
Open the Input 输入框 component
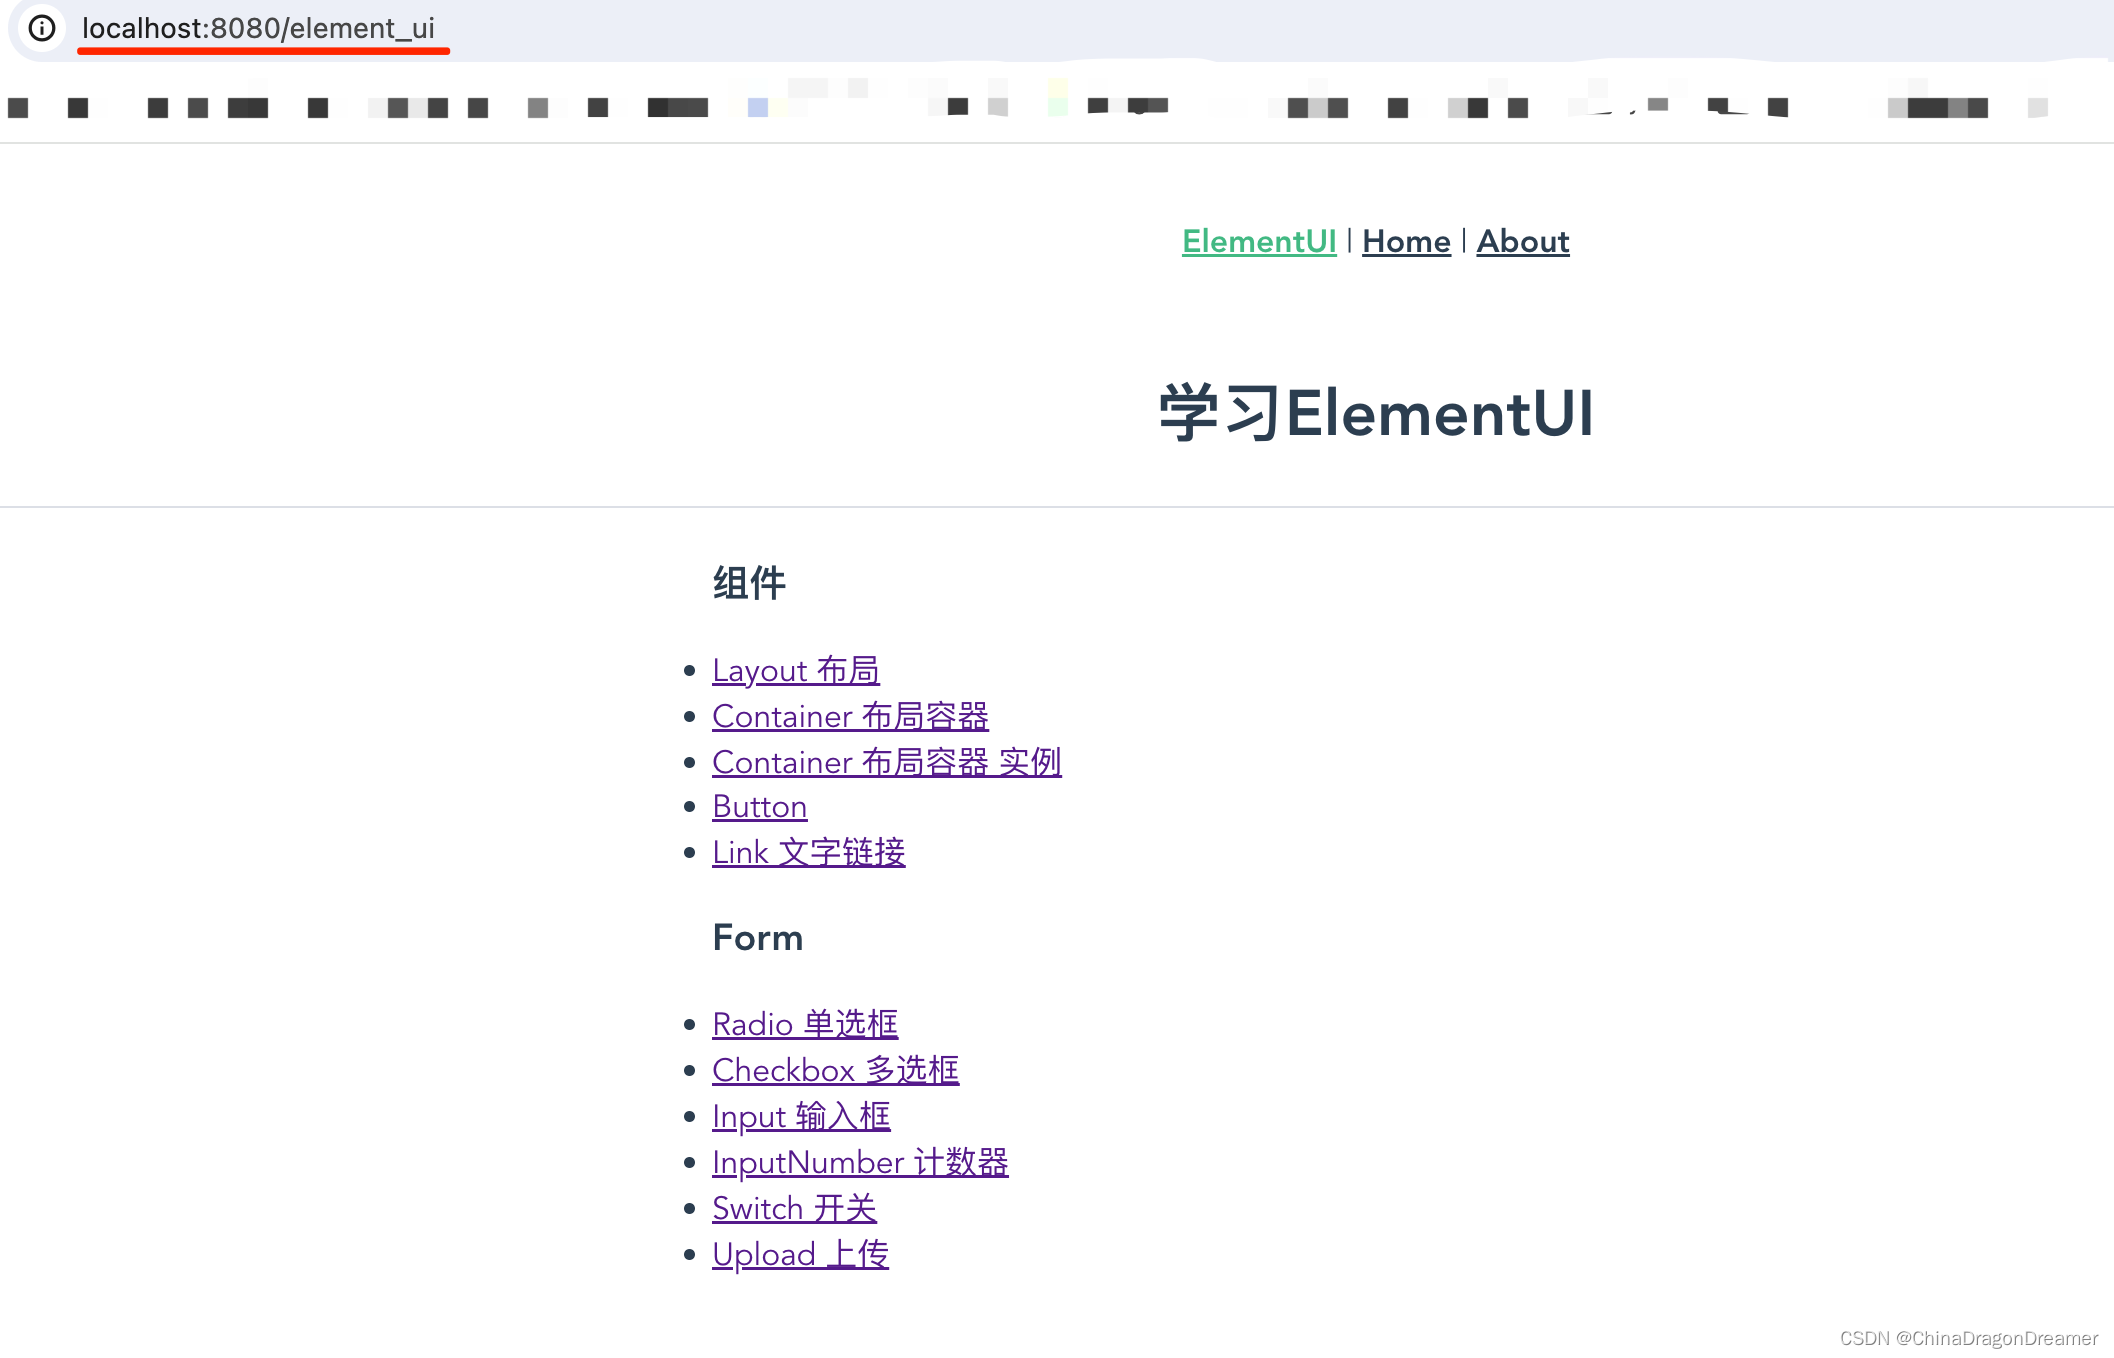coord(795,1114)
